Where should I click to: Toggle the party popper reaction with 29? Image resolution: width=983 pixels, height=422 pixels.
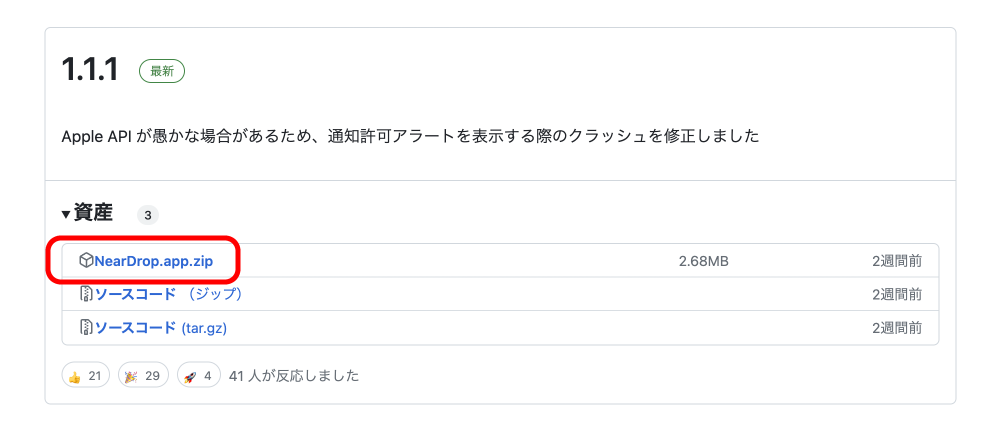(142, 376)
